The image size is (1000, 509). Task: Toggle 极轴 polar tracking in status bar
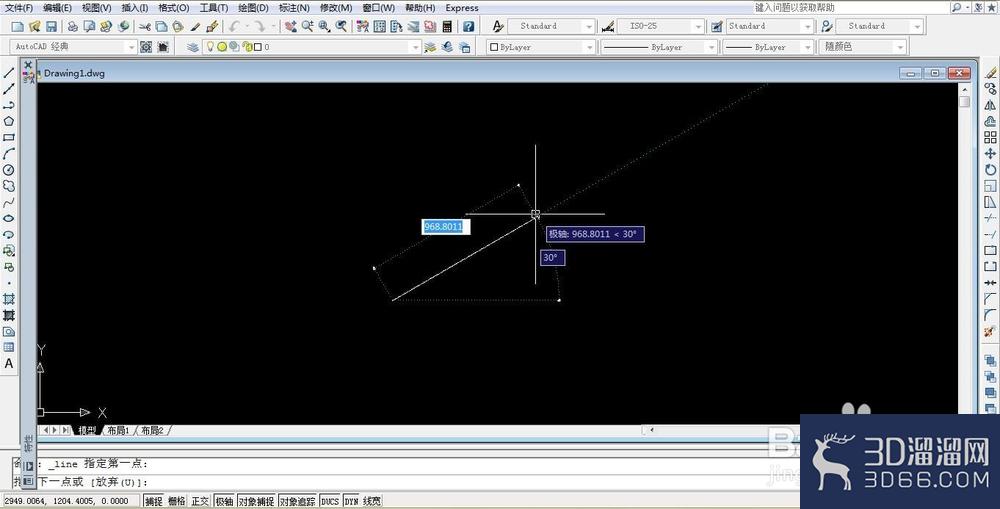pos(224,501)
